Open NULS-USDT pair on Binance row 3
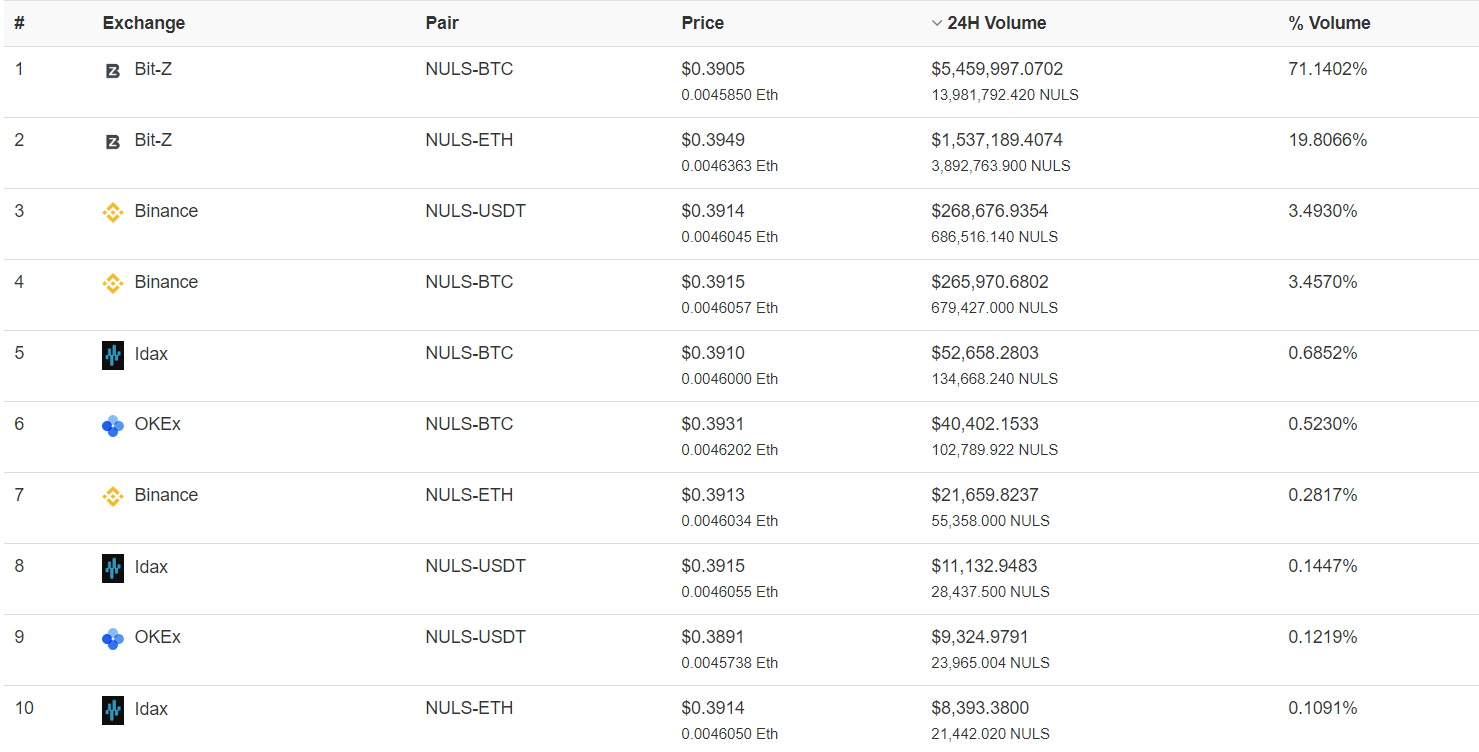 tap(475, 211)
